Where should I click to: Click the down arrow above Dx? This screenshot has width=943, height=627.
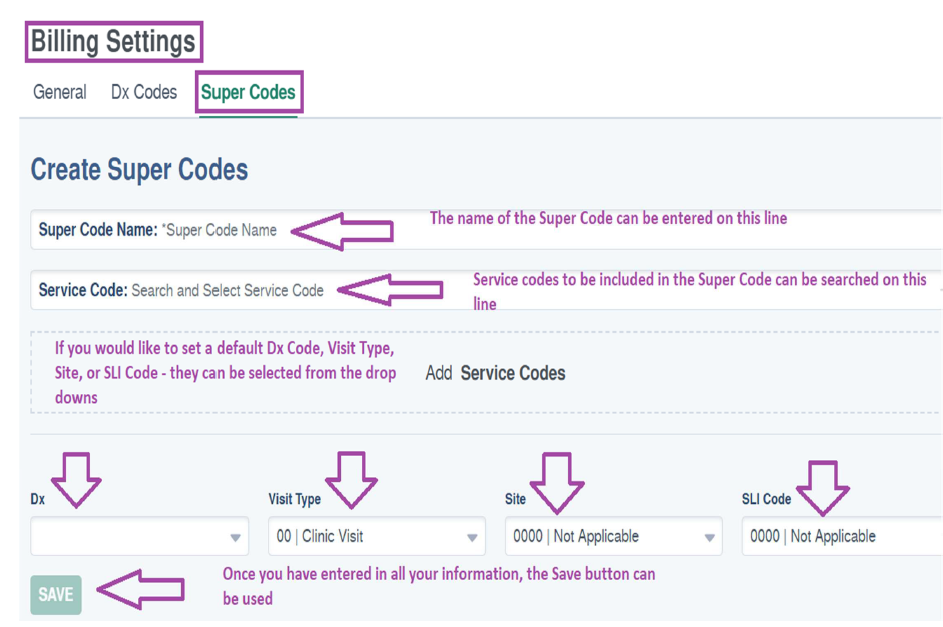(x=76, y=480)
